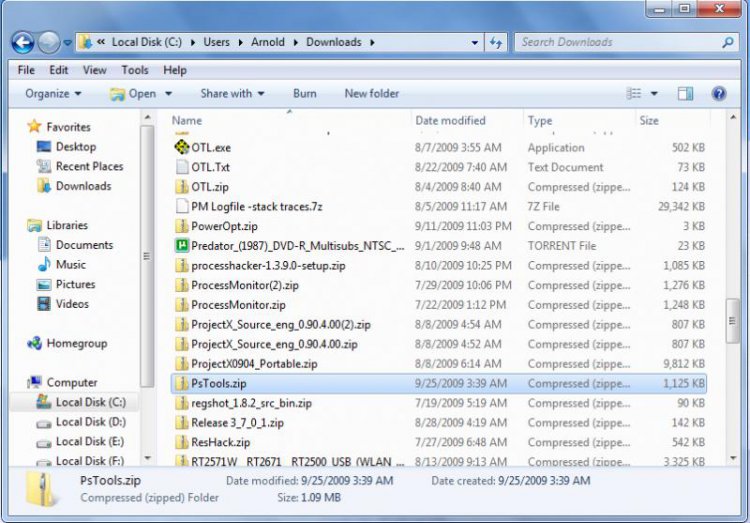Click the navigation pane scrollbar thumb
Screen dimensions: 750x523
tap(147, 256)
